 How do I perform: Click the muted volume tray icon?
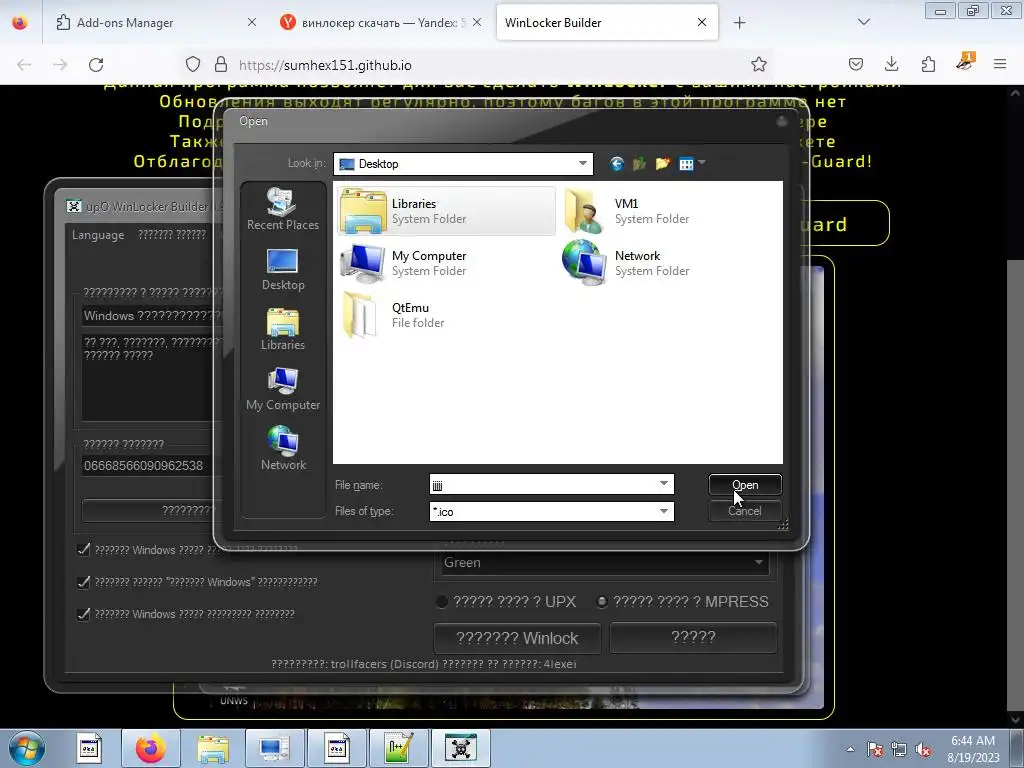[x=923, y=750]
